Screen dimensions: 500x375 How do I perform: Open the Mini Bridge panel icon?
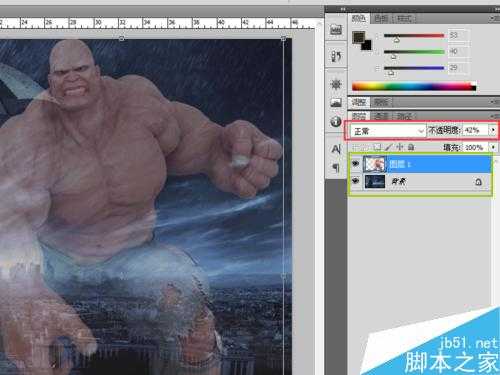pos(336,30)
